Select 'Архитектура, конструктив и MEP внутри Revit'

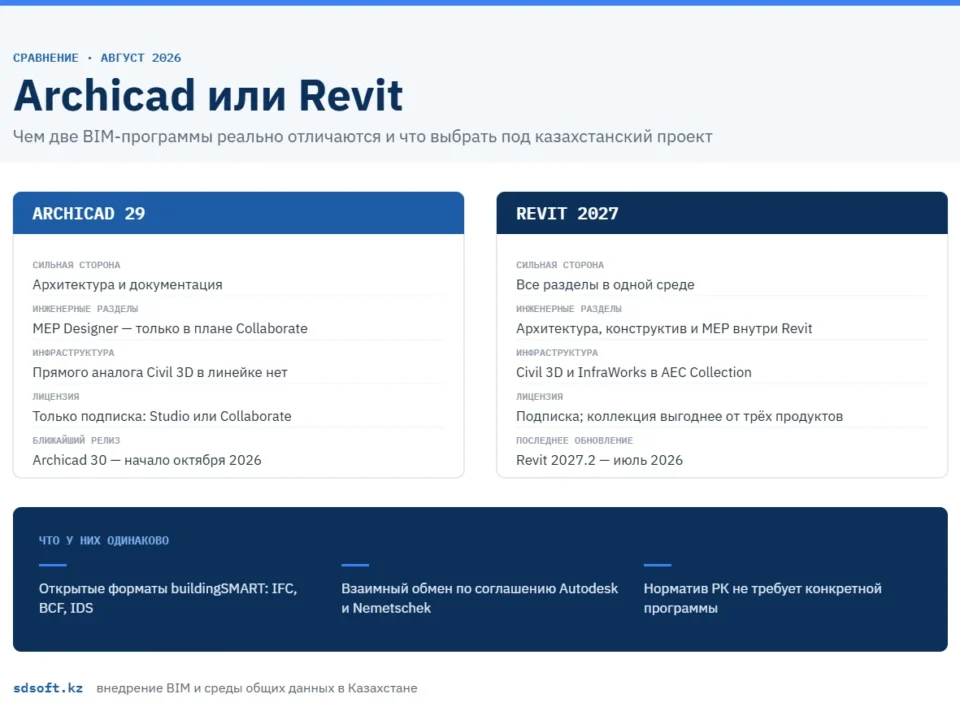click(664, 329)
